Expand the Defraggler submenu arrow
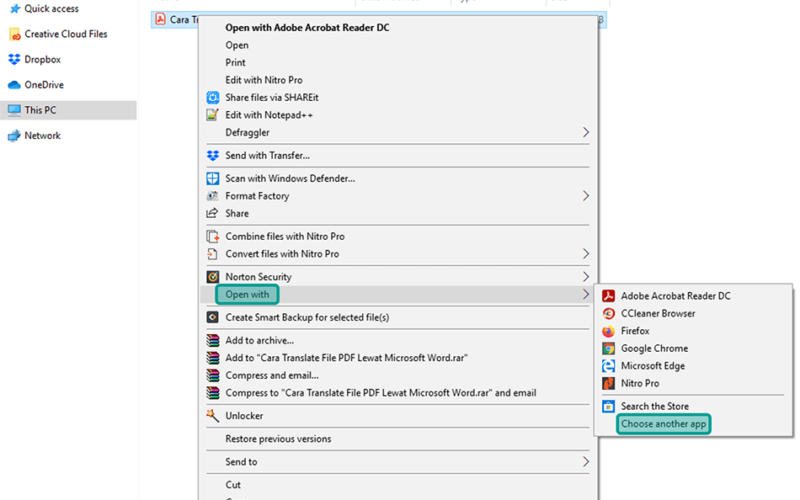 point(586,133)
